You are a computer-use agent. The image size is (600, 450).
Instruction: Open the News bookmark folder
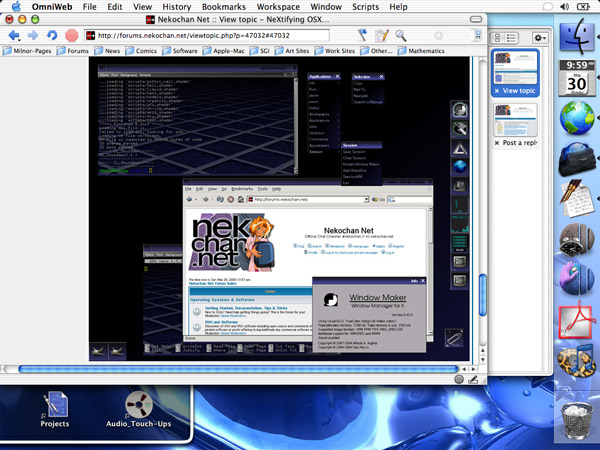click(107, 51)
